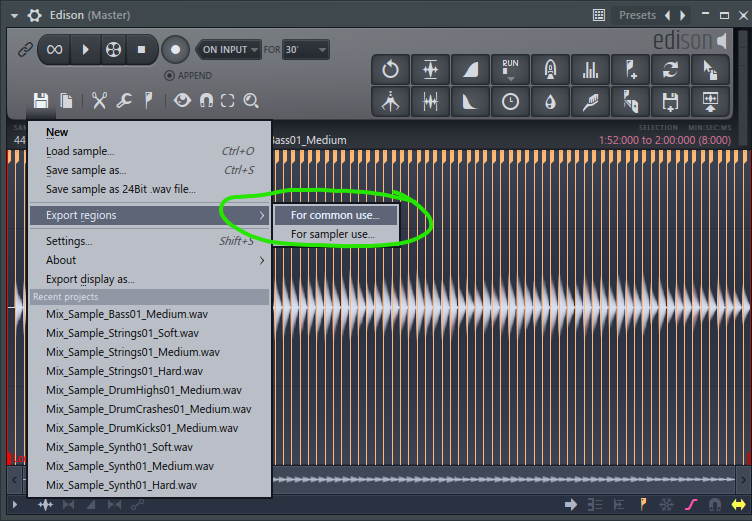Expand the Export regions submenu arrow
This screenshot has width=752, height=521.
point(262,215)
